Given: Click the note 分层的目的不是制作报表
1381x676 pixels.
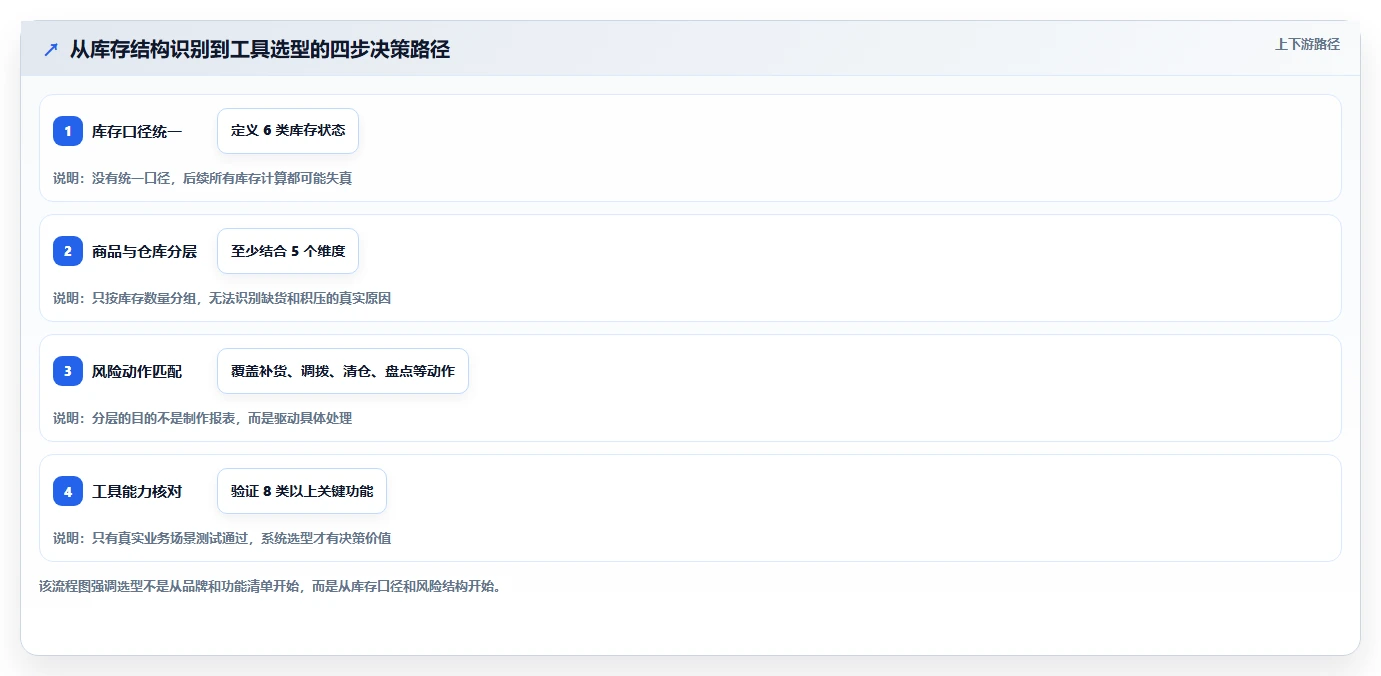Looking at the screenshot, I should coord(202,418).
